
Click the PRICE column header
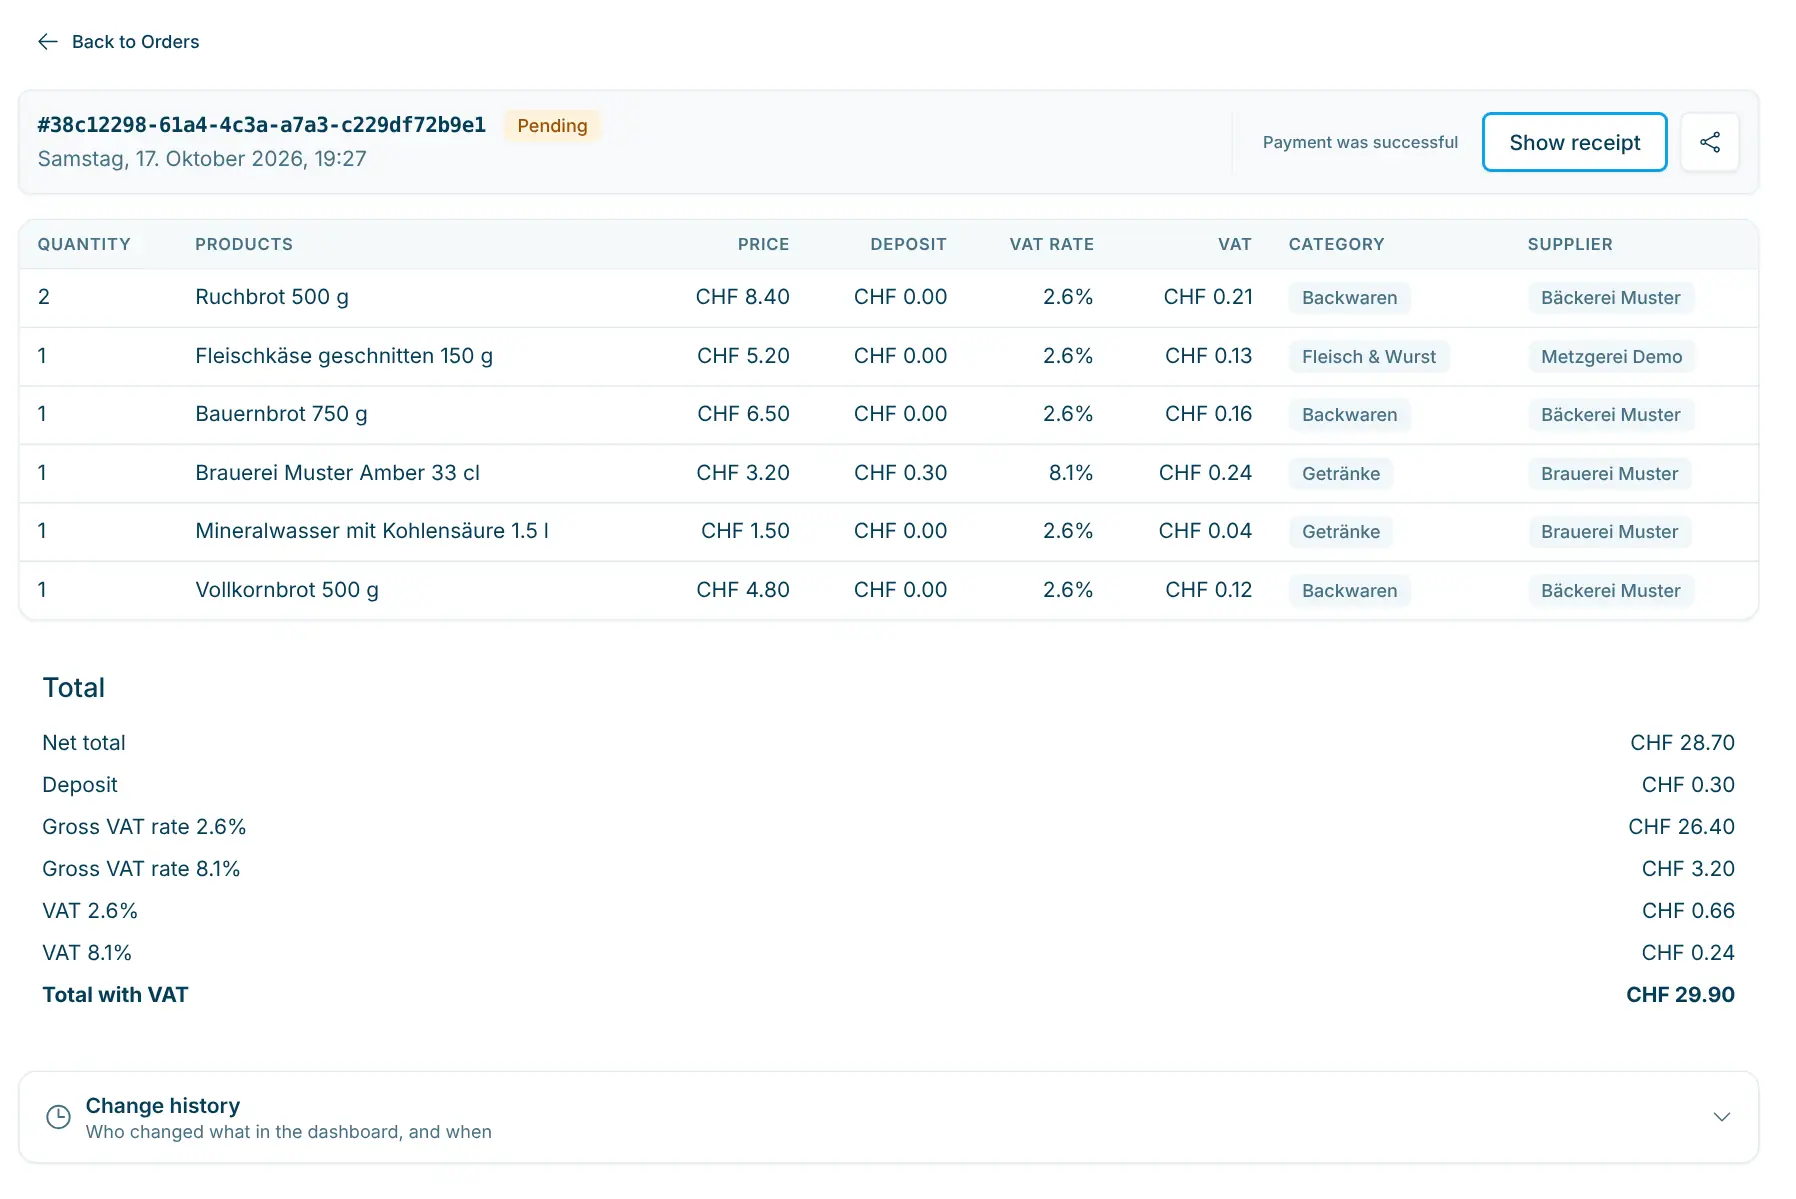point(763,244)
